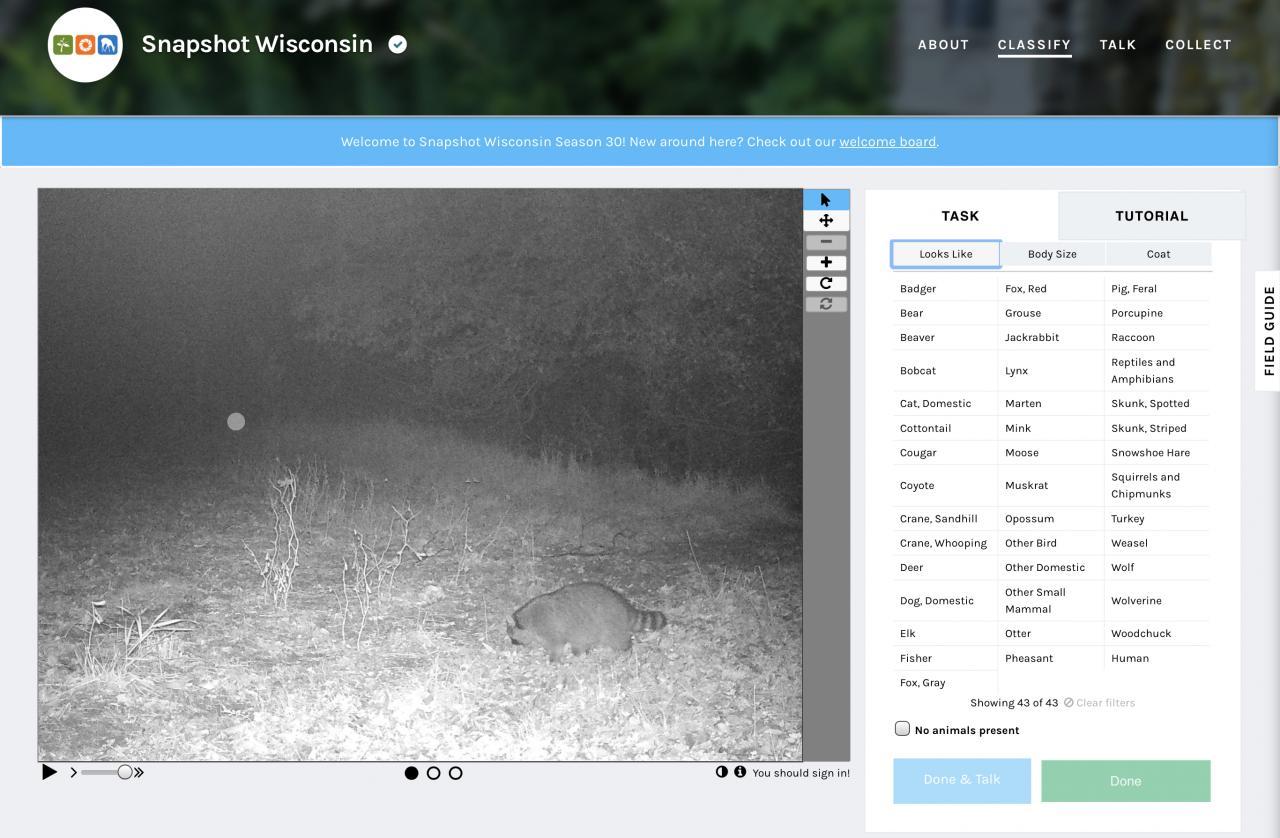Select Crane, Sandhill in the list

(x=945, y=519)
